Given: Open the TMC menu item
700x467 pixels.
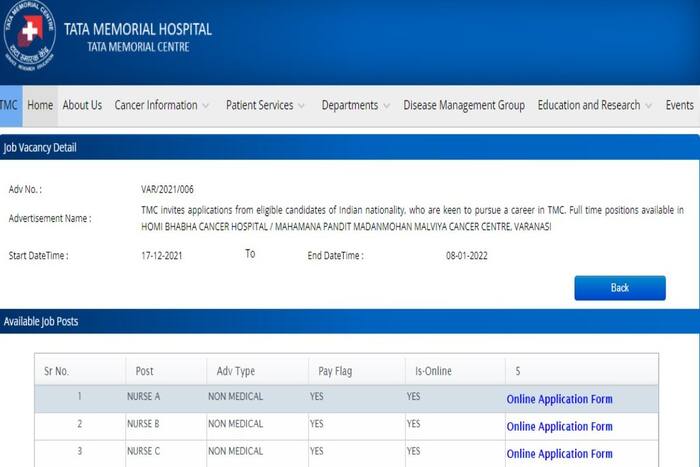Looking at the screenshot, I should click(x=9, y=105).
